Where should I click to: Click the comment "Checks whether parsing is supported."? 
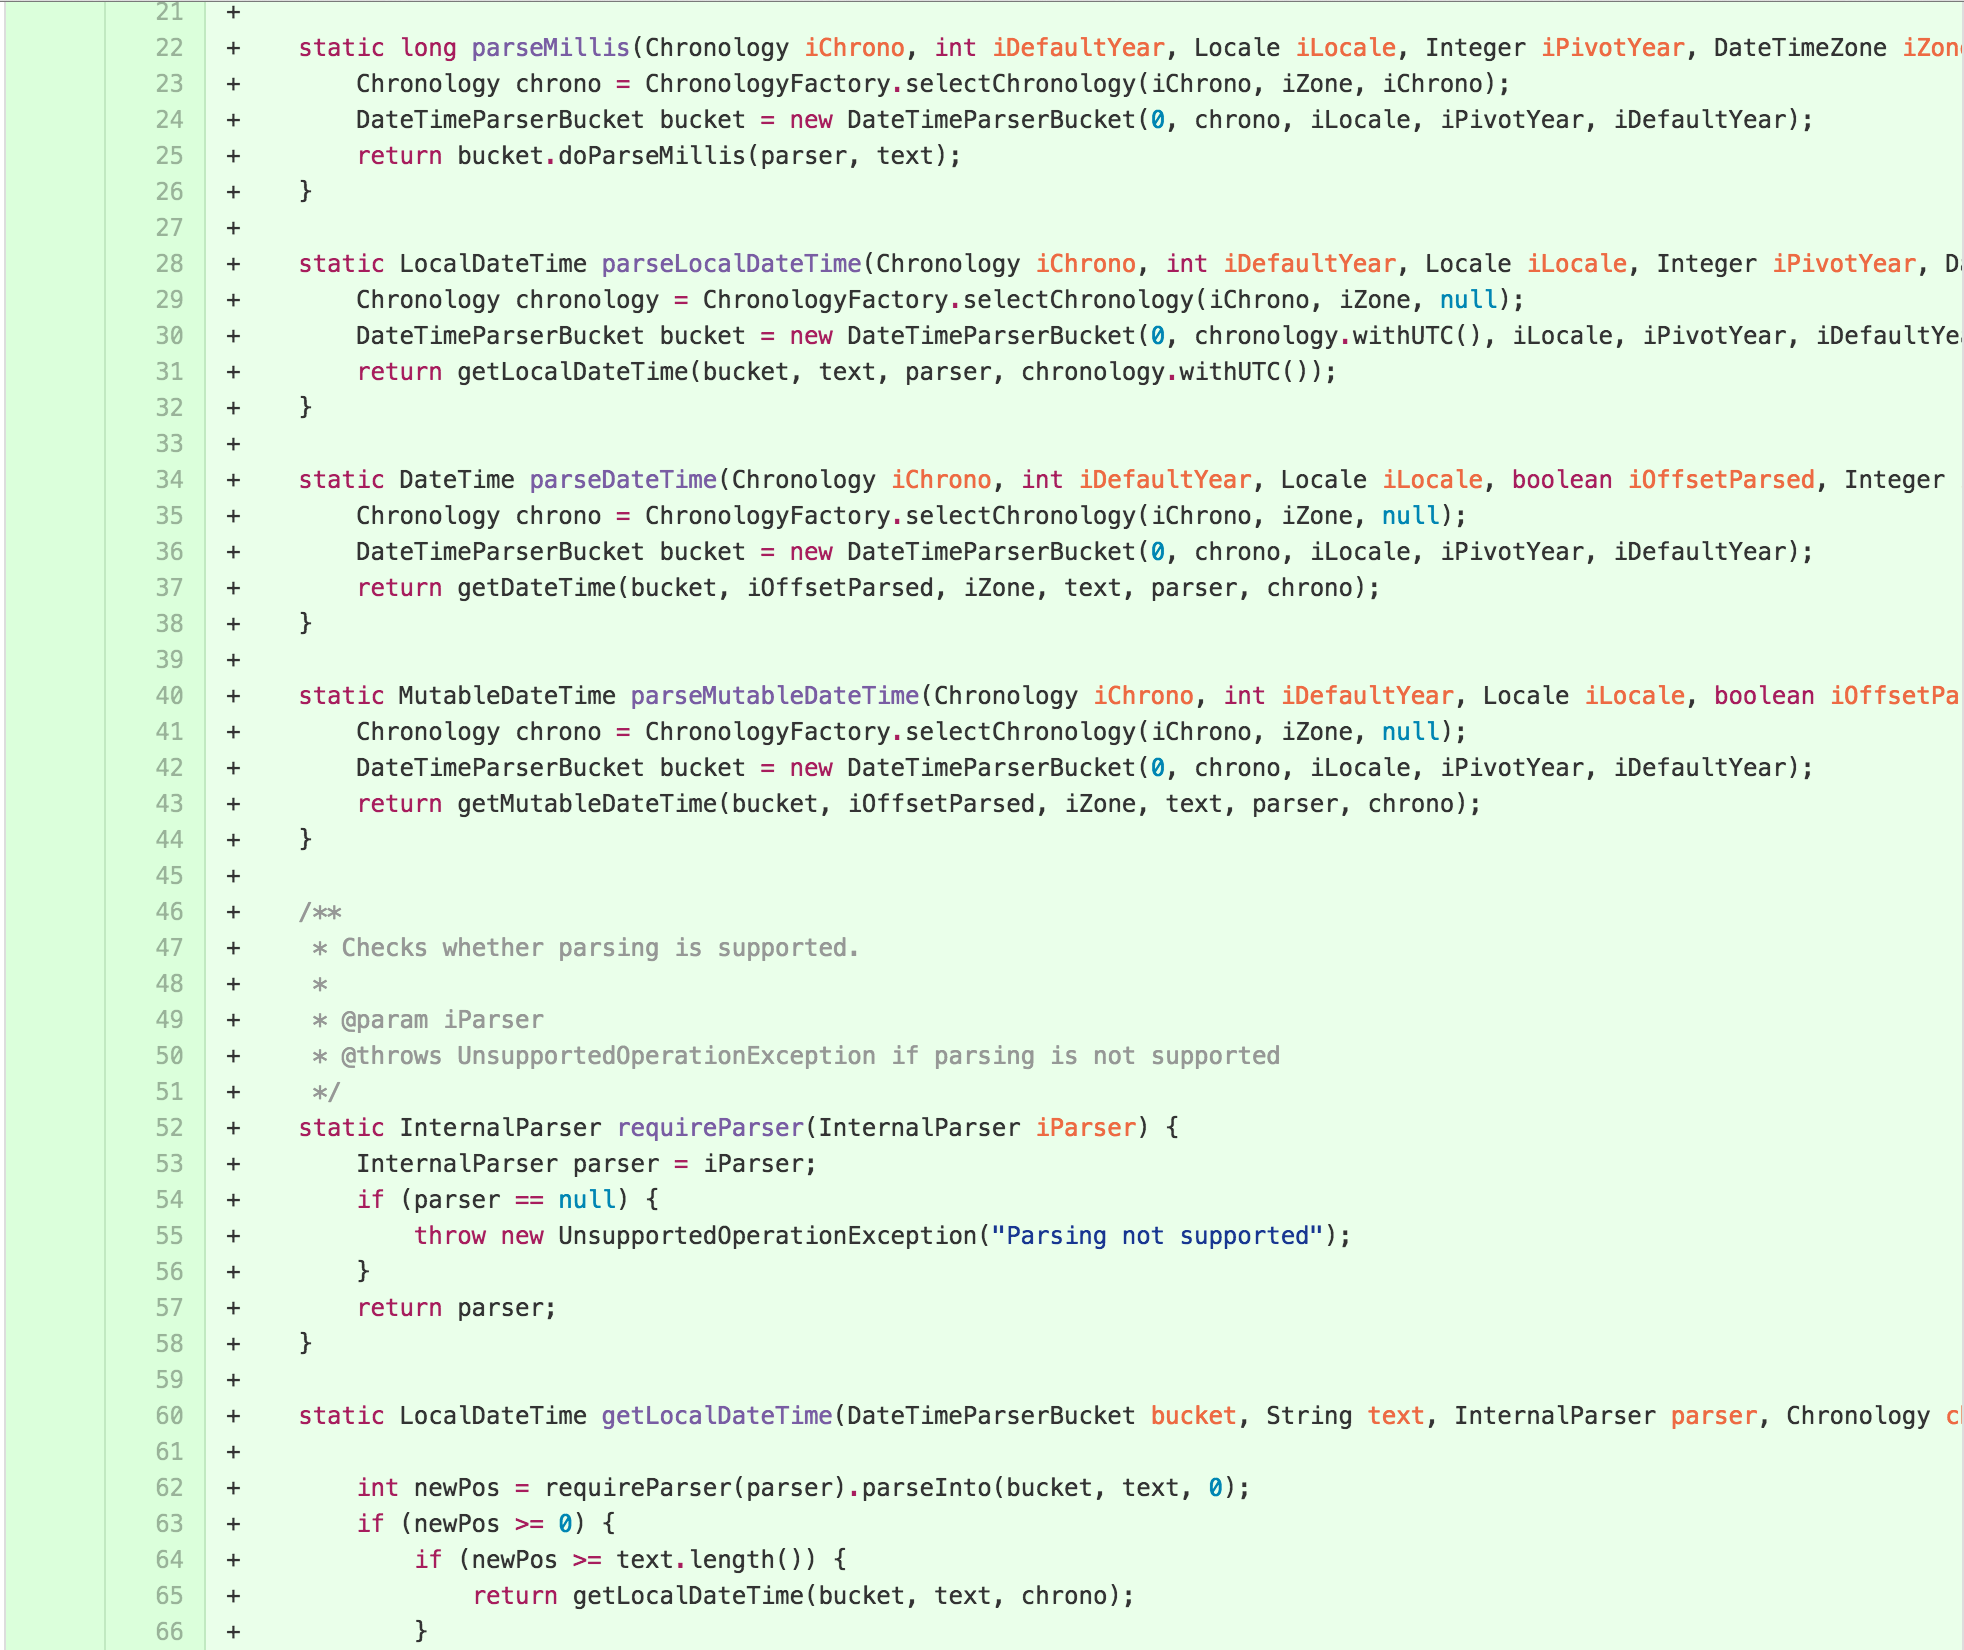click(600, 948)
